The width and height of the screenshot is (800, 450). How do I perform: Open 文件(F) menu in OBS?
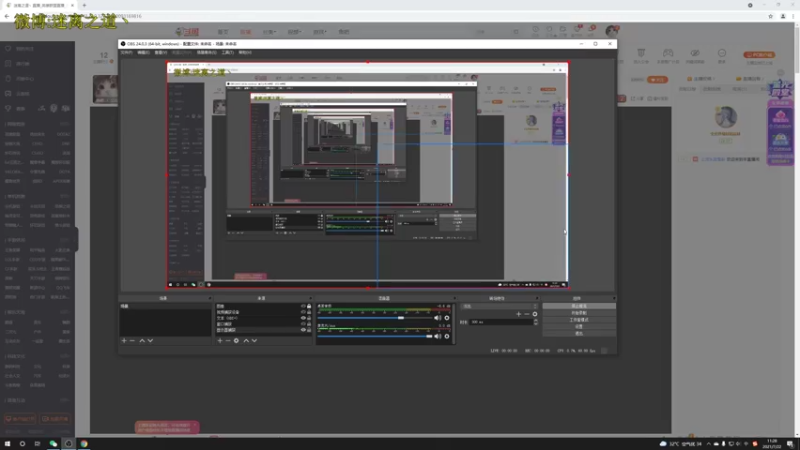click(126, 53)
